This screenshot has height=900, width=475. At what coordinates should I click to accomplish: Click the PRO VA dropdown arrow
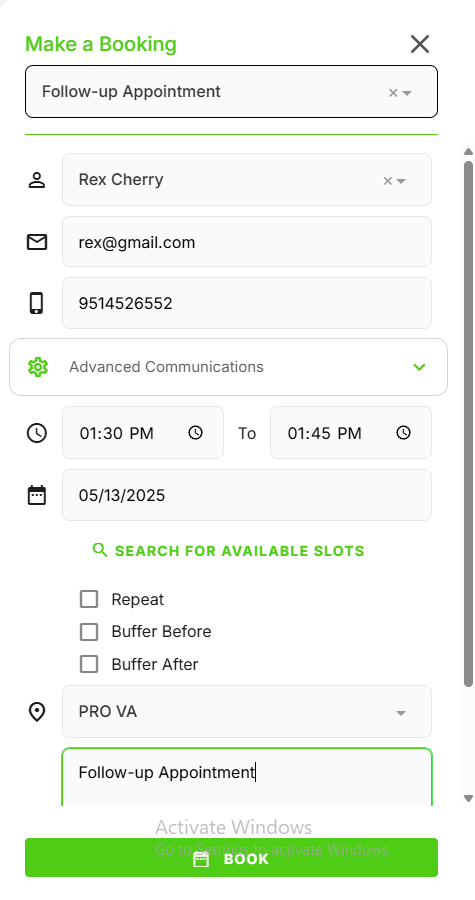401,713
